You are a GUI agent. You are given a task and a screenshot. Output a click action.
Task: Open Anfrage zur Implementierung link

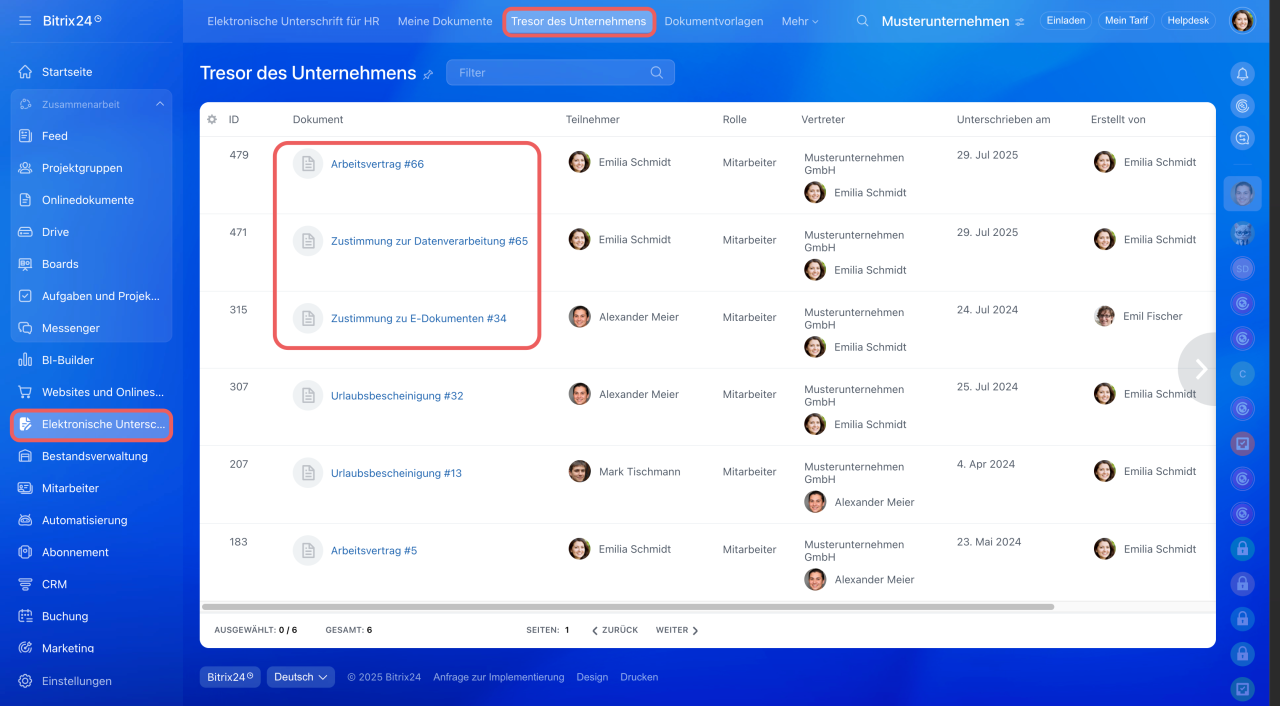(498, 677)
